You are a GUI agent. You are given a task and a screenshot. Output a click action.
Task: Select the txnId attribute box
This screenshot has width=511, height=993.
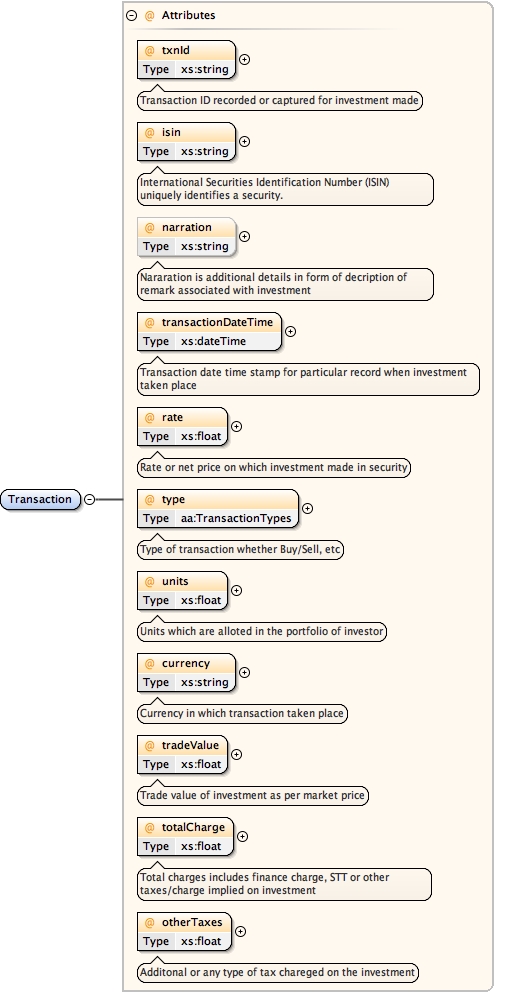click(x=186, y=60)
